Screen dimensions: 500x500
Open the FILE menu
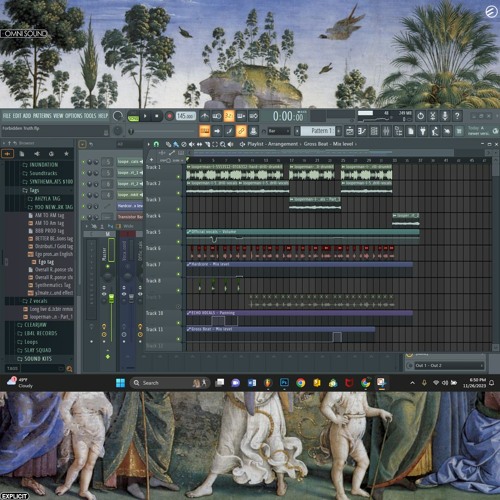coord(7,116)
